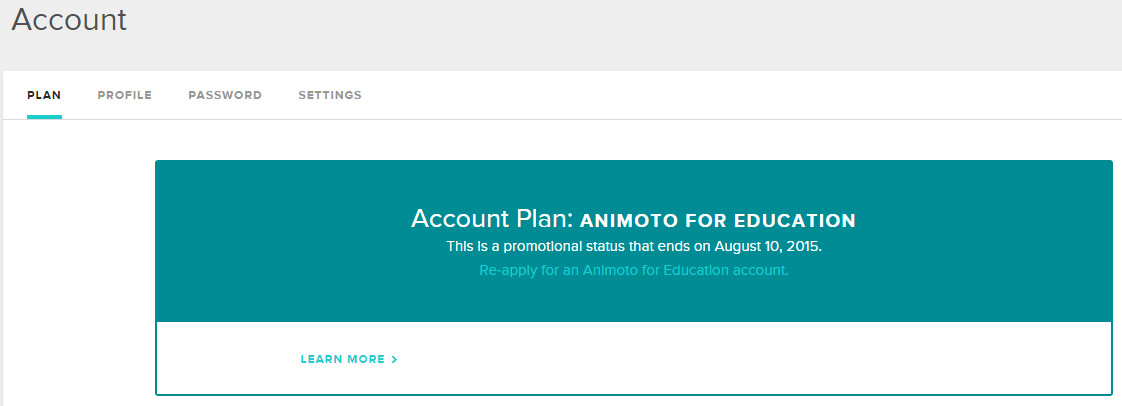Viewport: 1122px width, 406px height.
Task: Click the Re-apply for Animoto for Education link
Action: [x=634, y=270]
